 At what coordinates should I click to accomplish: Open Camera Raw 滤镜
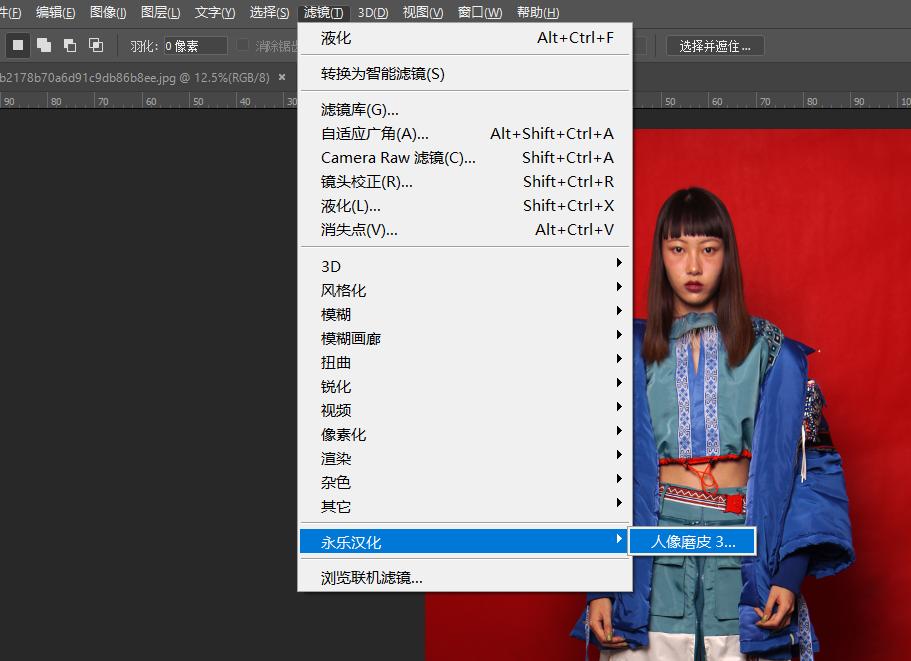click(x=397, y=157)
